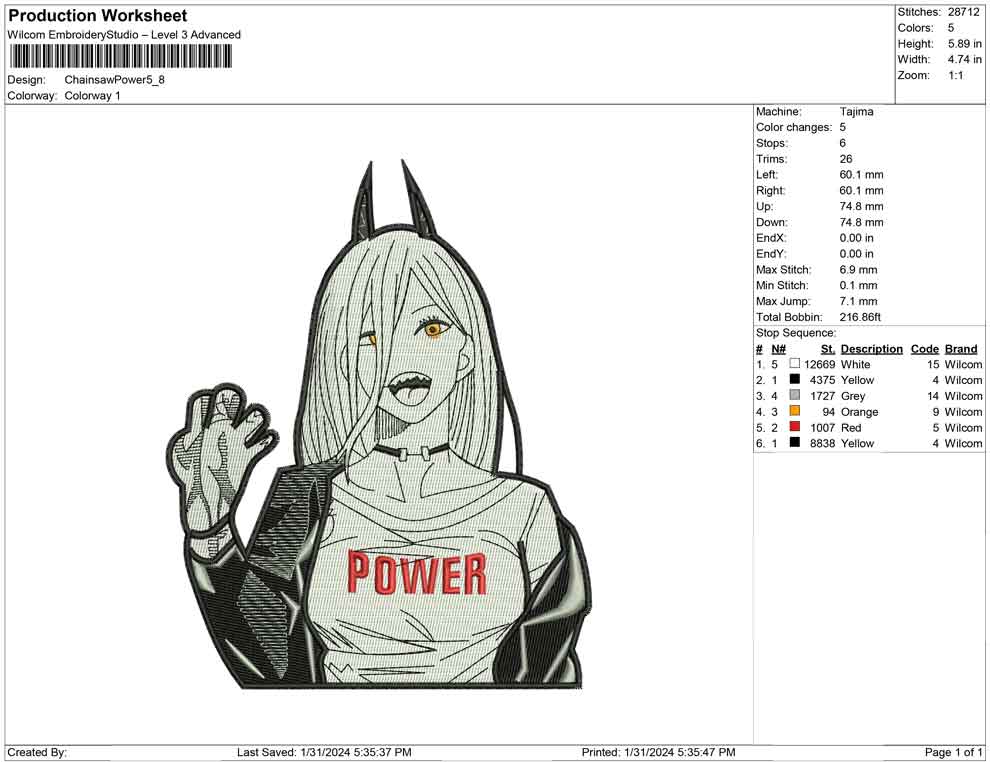Click the Production Worksheet title
990x762 pixels.
97,16
